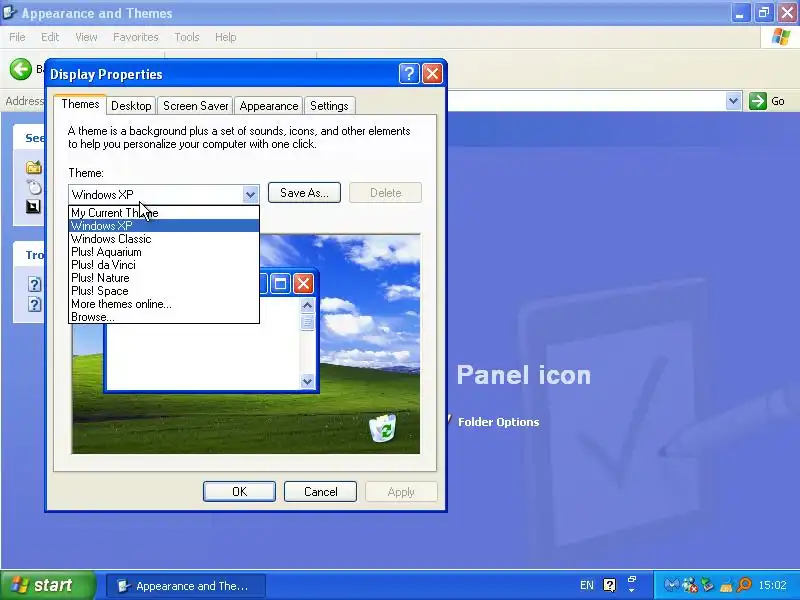Click the Display Properties help question mark button
800x600 pixels.
coord(409,74)
